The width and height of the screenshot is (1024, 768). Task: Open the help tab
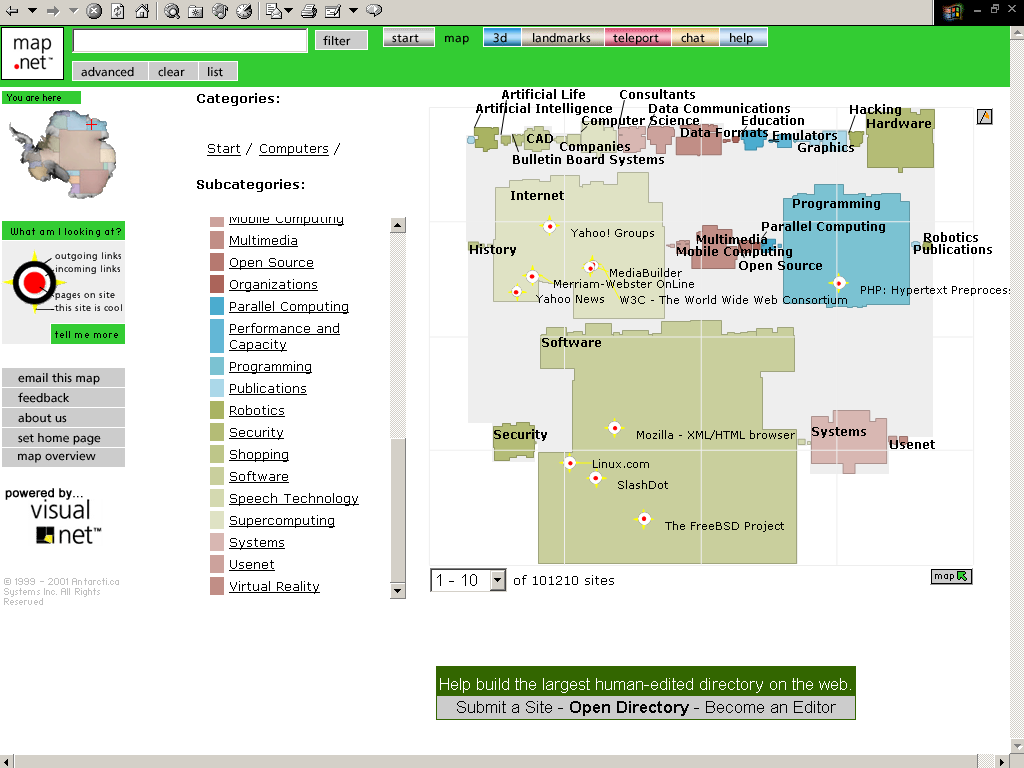coord(743,37)
